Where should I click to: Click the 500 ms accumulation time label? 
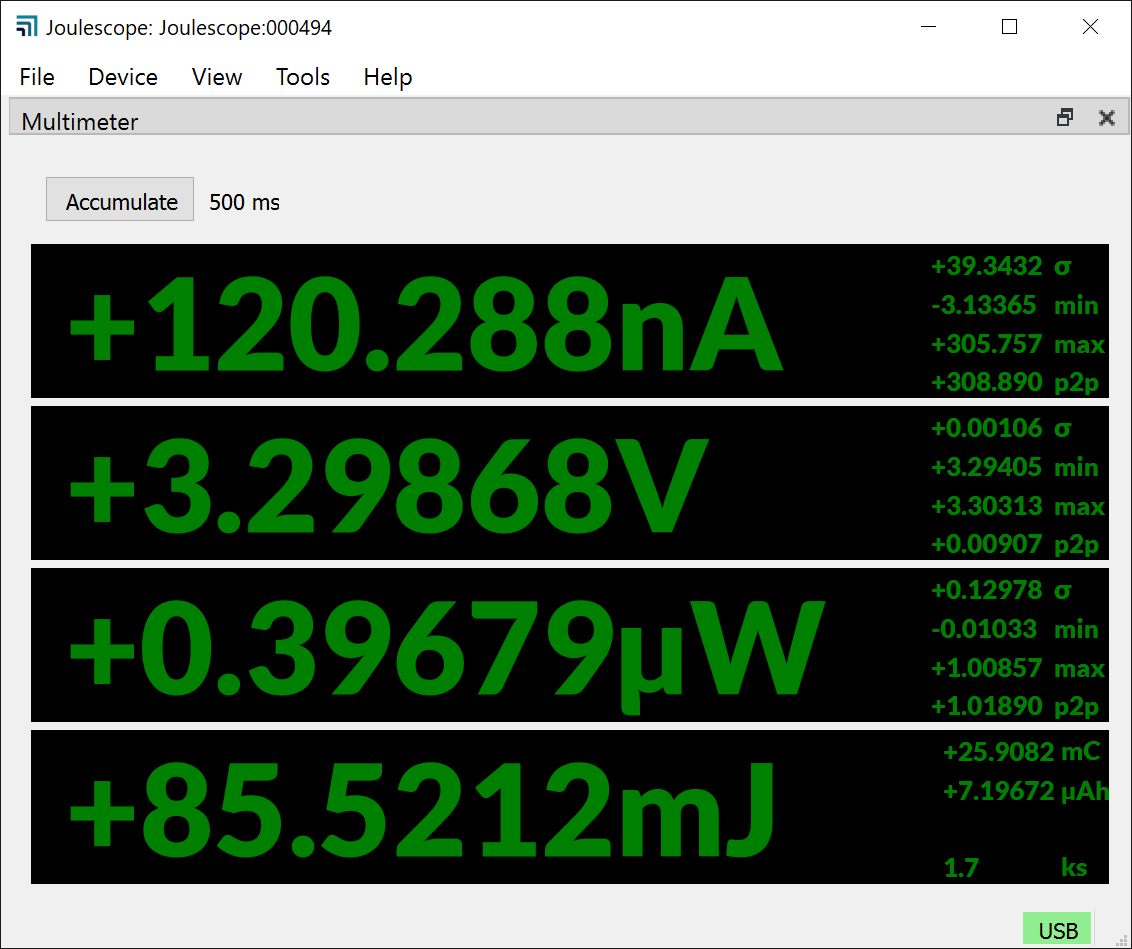point(244,202)
